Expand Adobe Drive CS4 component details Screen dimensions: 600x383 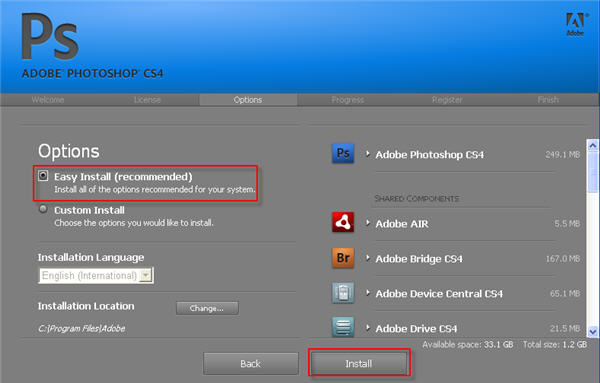(368, 328)
